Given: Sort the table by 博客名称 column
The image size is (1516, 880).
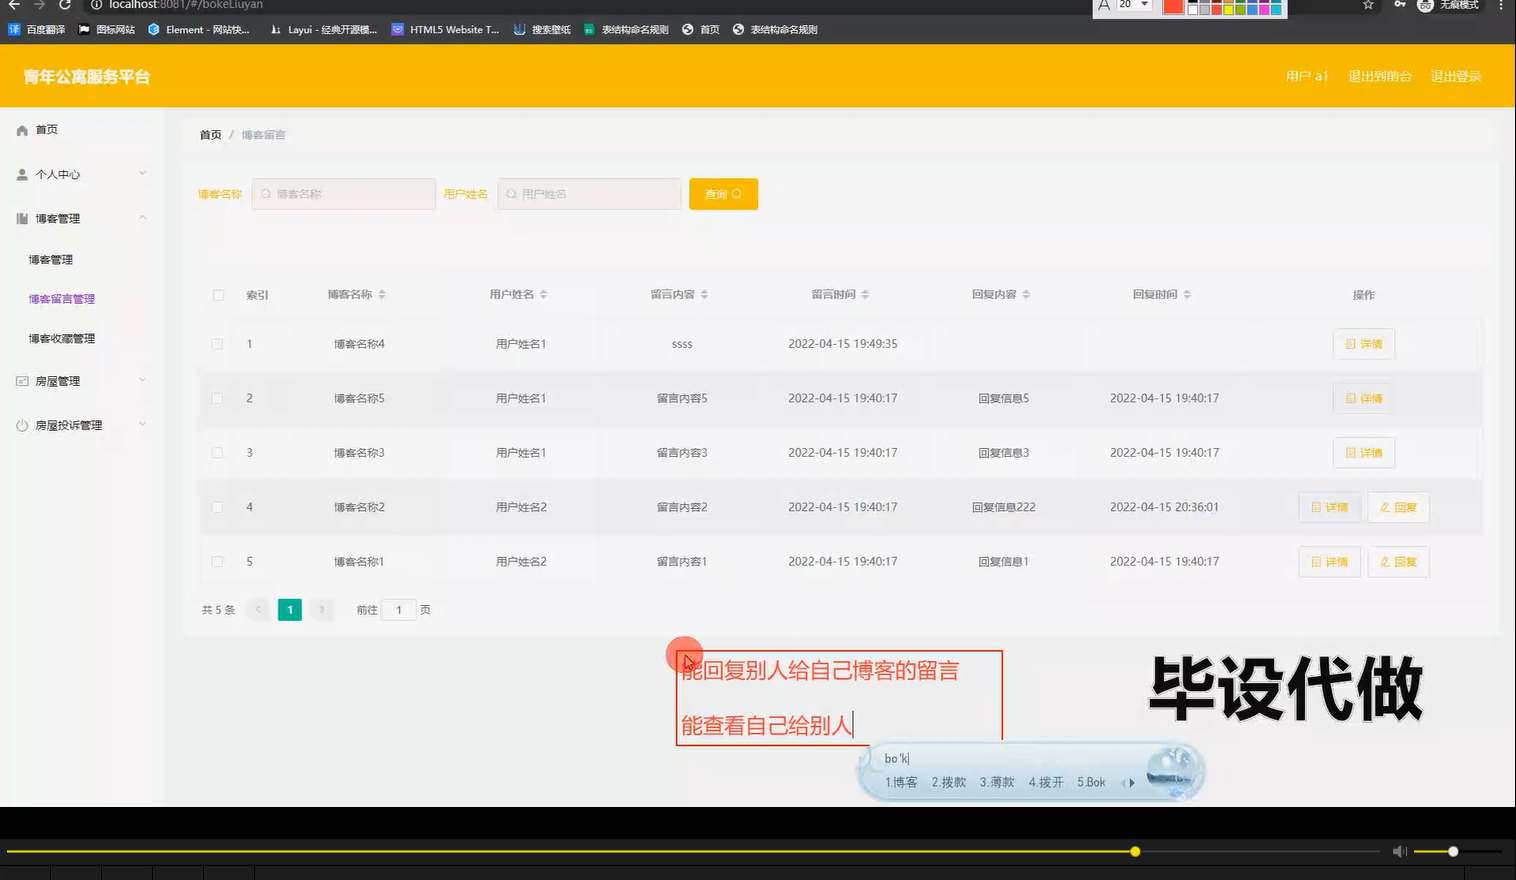Looking at the screenshot, I should (x=382, y=295).
